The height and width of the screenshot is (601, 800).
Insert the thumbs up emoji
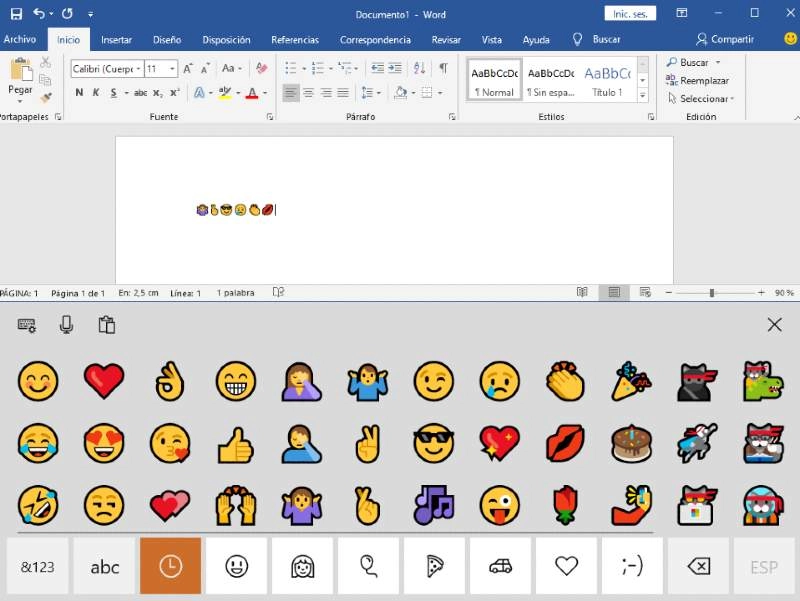pyautogui.click(x=236, y=447)
